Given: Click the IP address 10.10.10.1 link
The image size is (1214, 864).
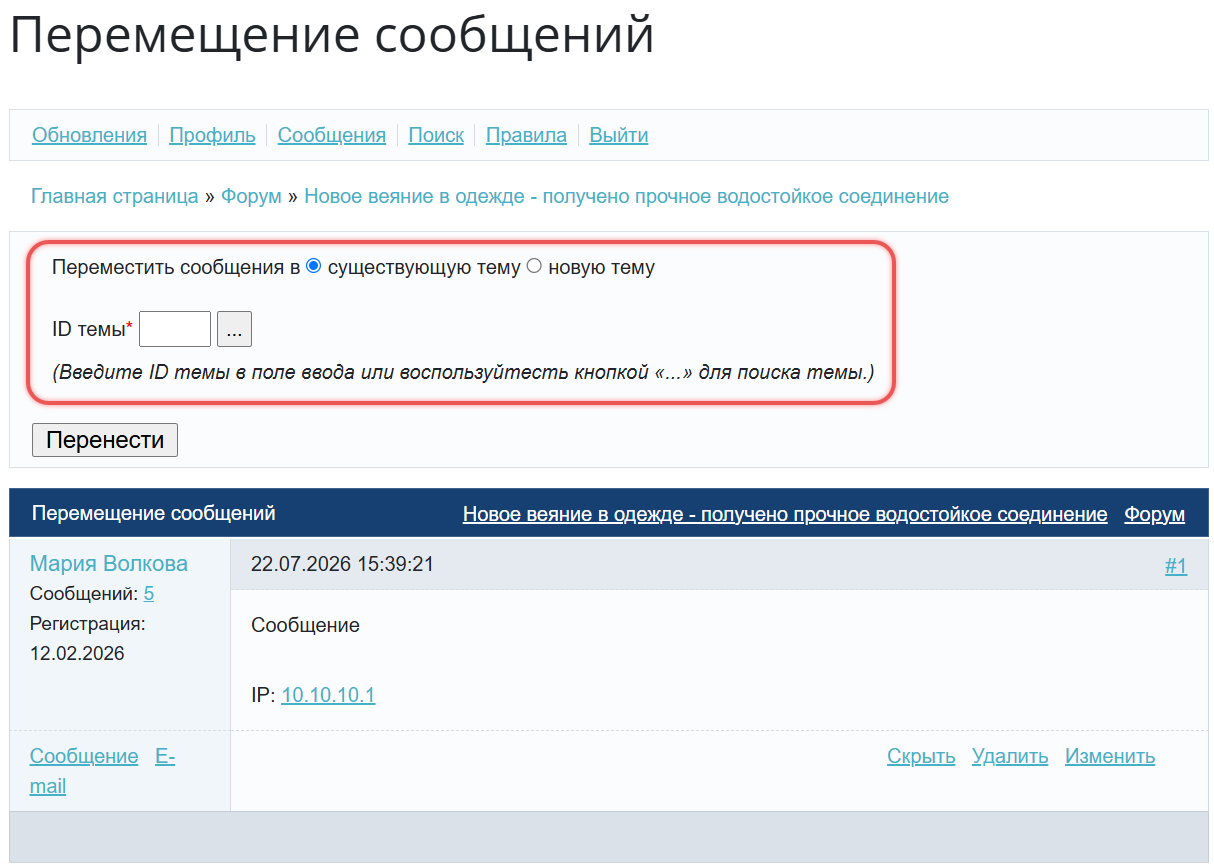Looking at the screenshot, I should tap(328, 695).
